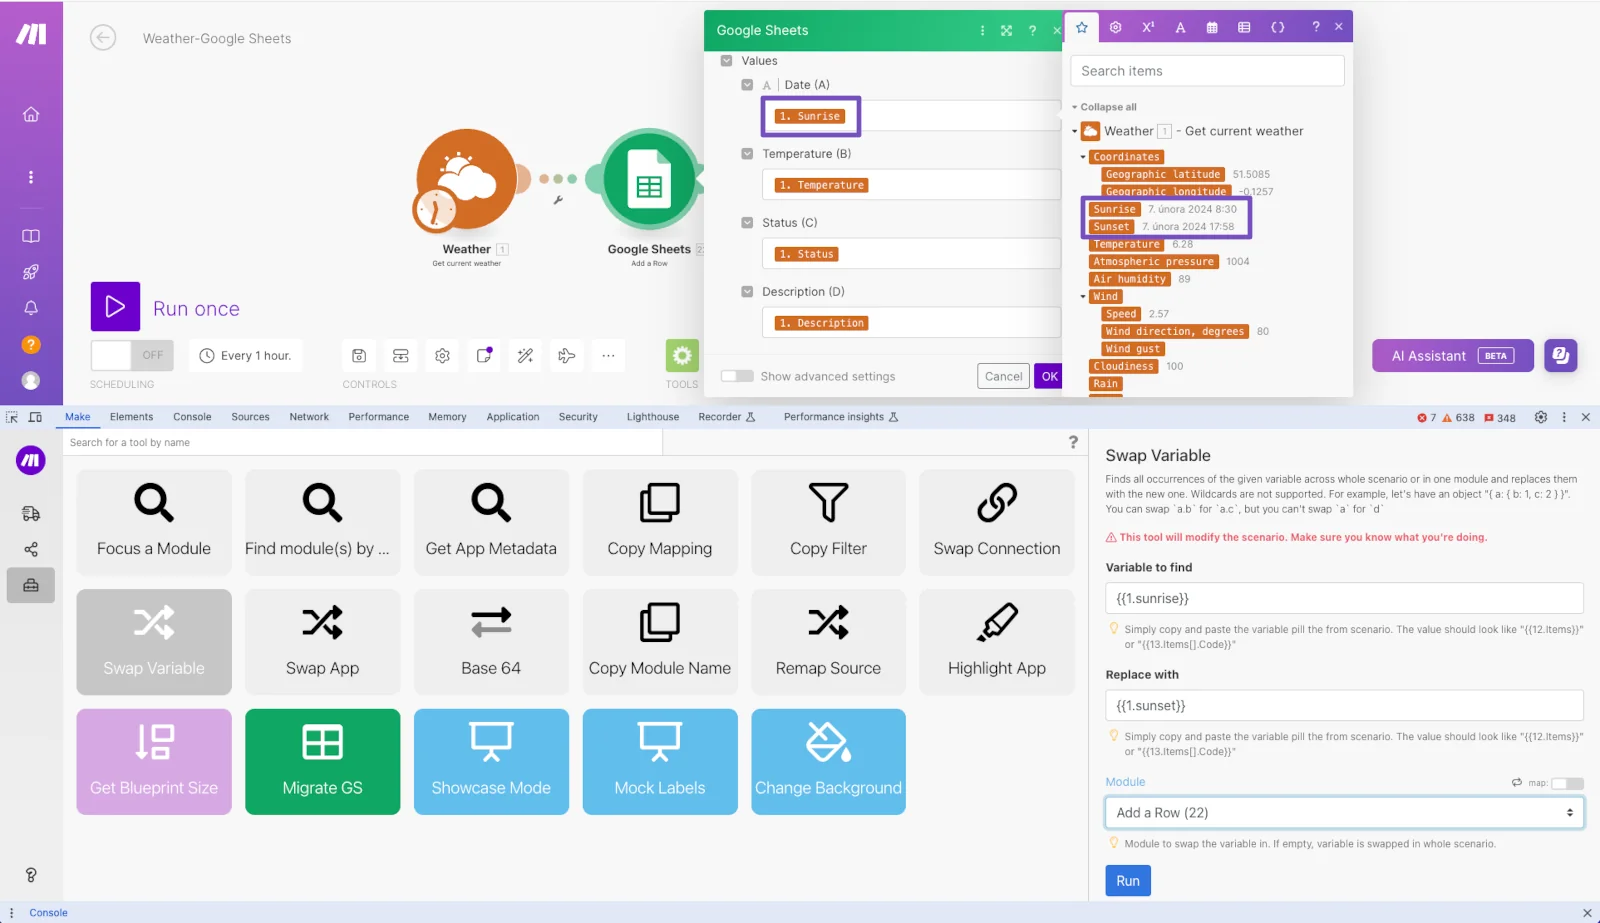Click the Variable to find input
The image size is (1600, 923).
[1344, 598]
